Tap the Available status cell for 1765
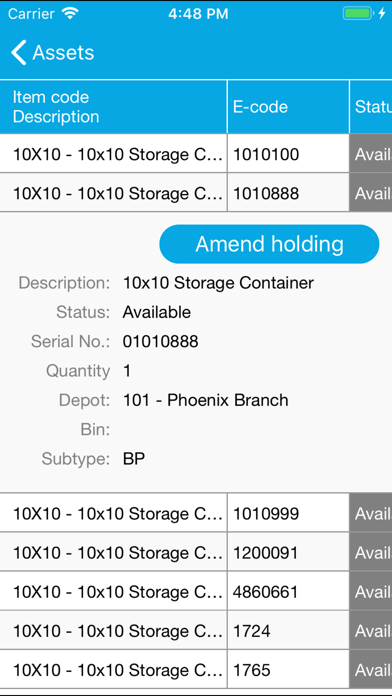This screenshot has width=392, height=696. pos(371,669)
